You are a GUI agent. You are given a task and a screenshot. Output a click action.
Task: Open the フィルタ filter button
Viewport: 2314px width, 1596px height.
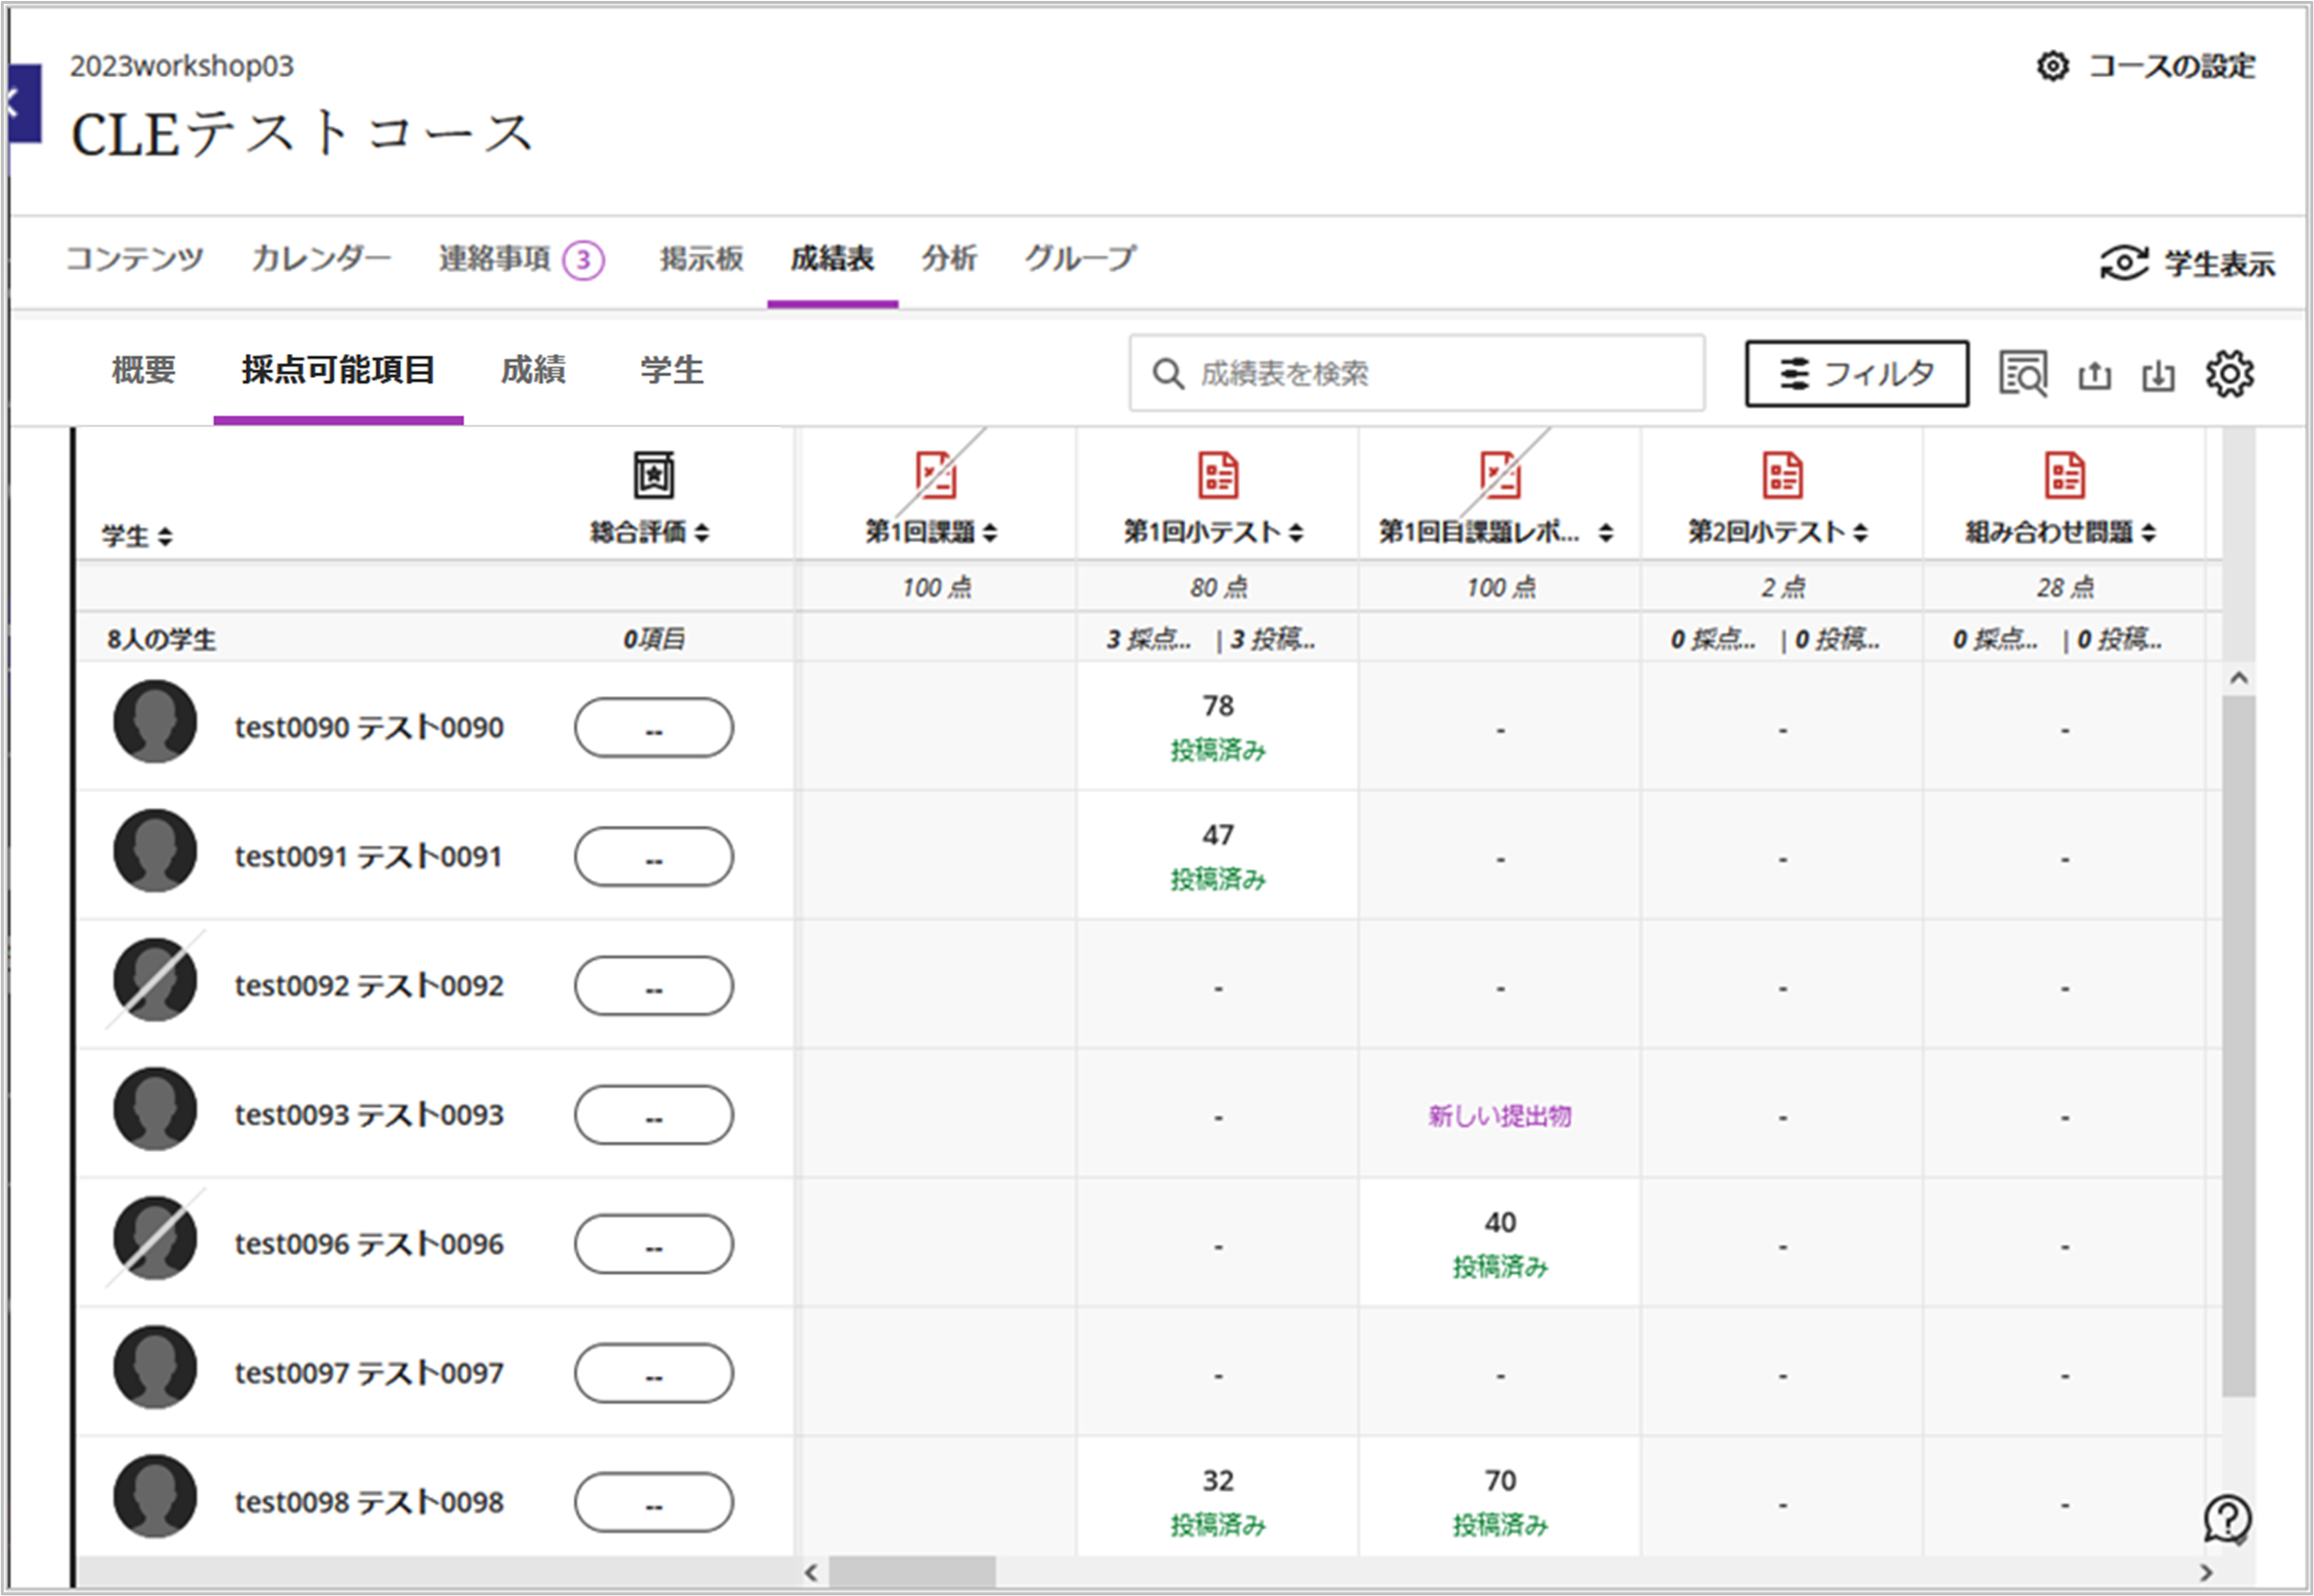(x=1857, y=374)
